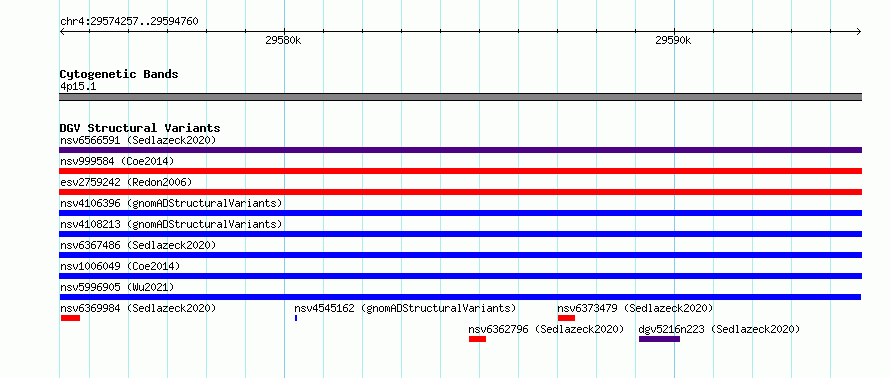Screen dimensions: 890x378
Task: Open nsv999584 (Coe2014) variant label
Action: coord(117,161)
